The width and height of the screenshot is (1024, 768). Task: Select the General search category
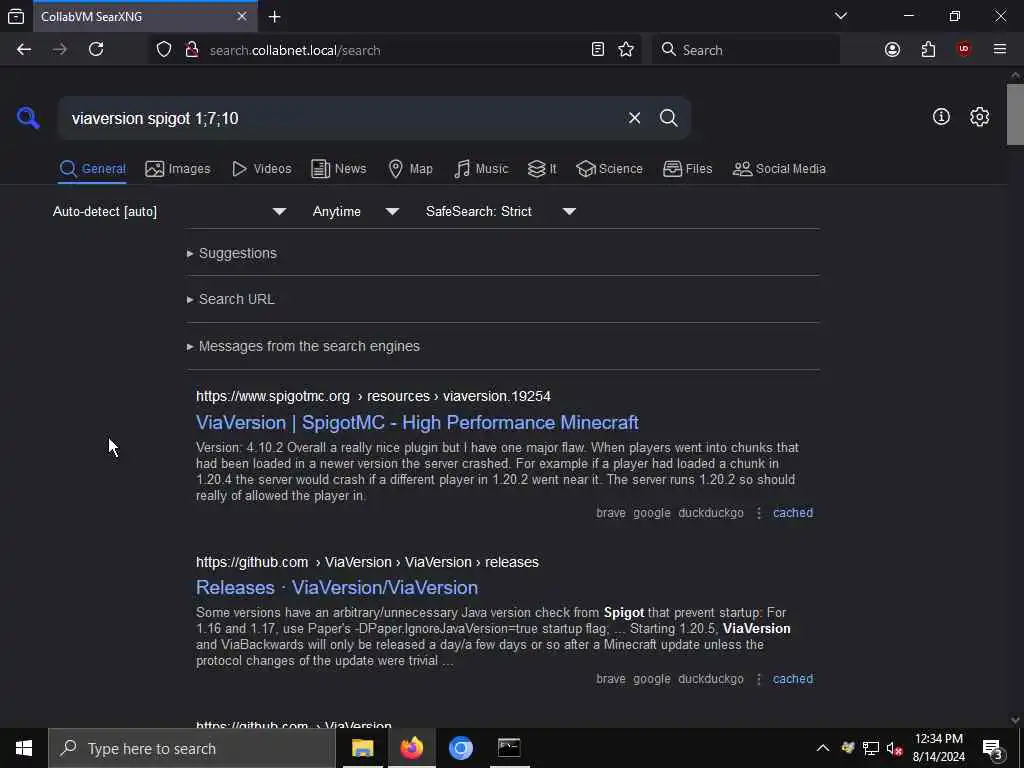coord(92,169)
